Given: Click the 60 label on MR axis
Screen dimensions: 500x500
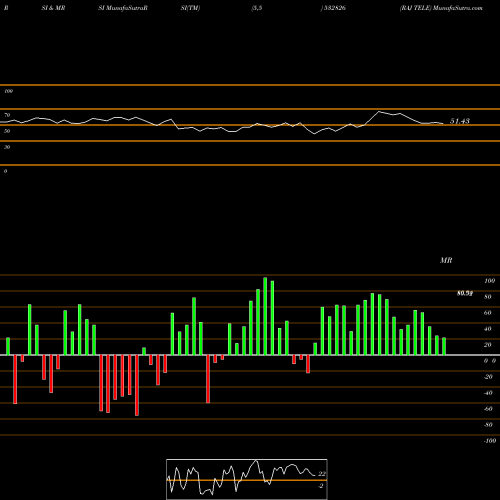Looking at the screenshot, I should [x=487, y=313].
